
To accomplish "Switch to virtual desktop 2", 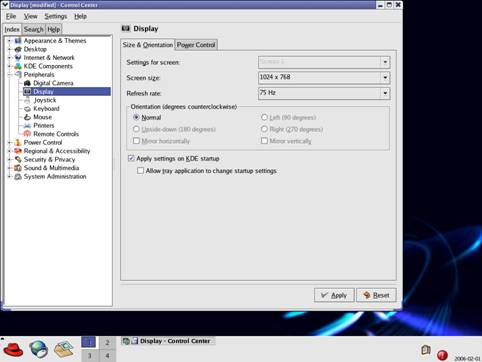I will (x=107, y=342).
